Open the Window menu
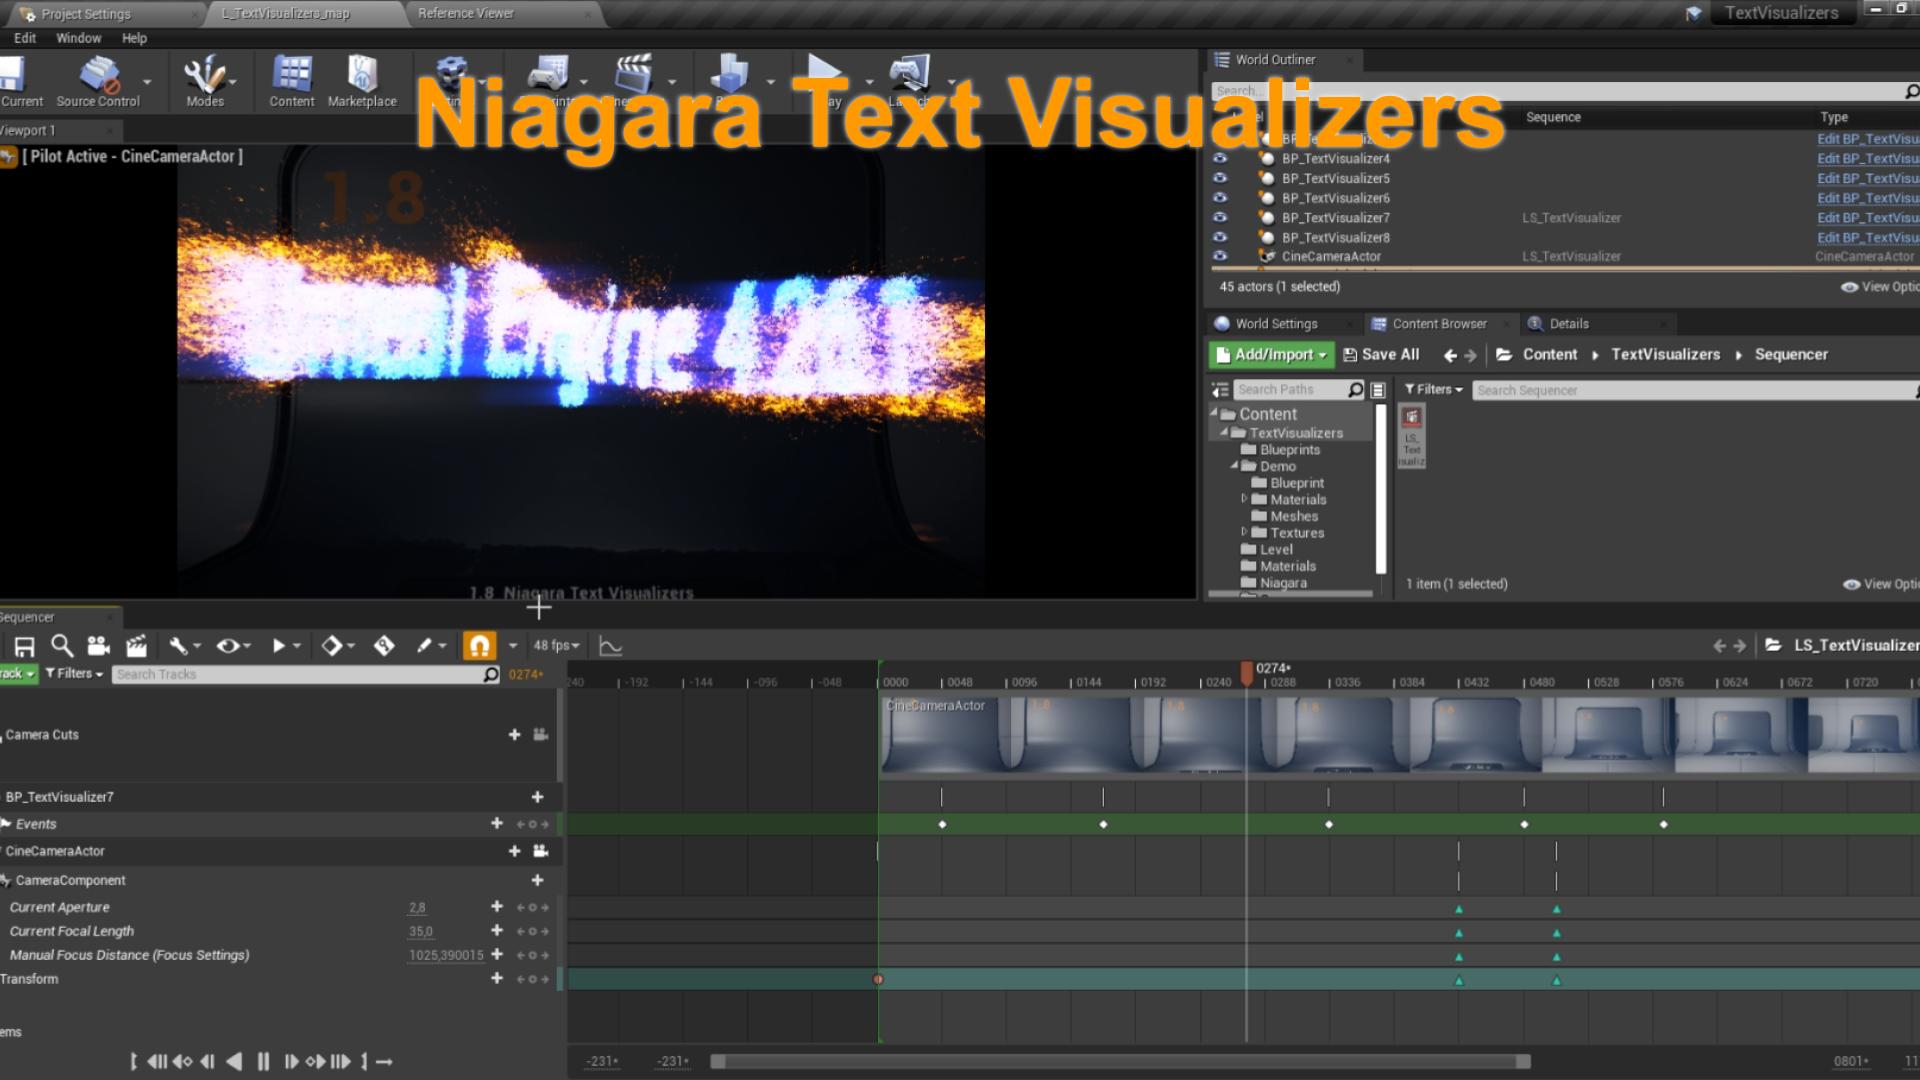Image resolution: width=1920 pixels, height=1080 pixels. pos(78,38)
